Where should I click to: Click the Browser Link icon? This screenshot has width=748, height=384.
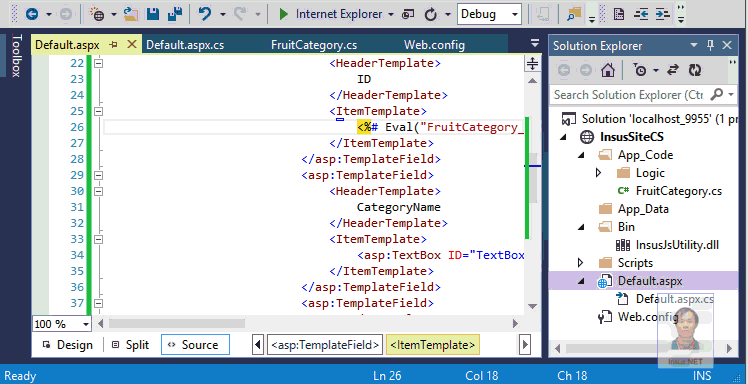[408, 14]
